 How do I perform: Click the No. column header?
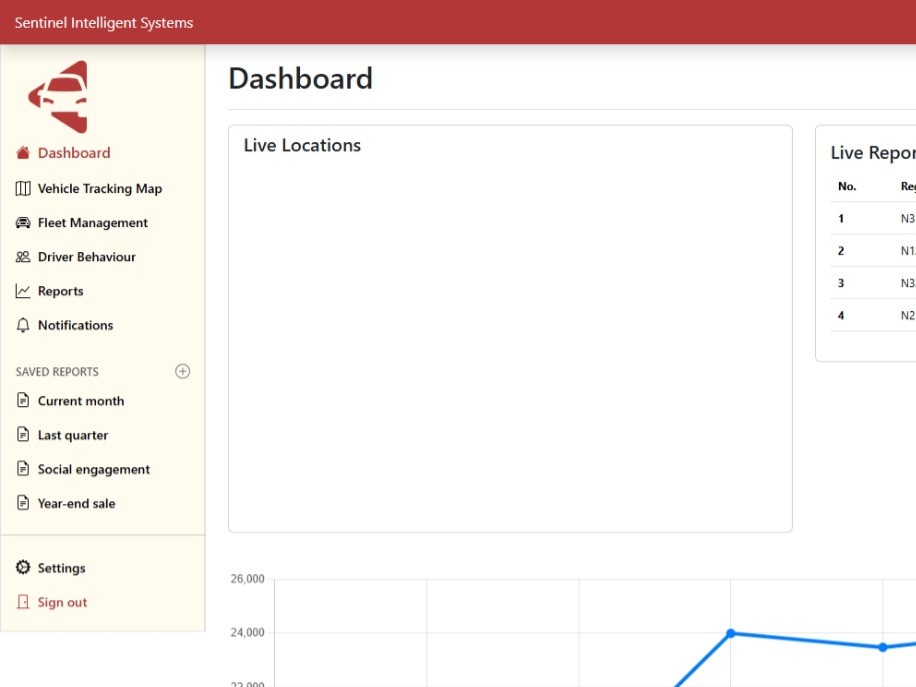coord(846,186)
